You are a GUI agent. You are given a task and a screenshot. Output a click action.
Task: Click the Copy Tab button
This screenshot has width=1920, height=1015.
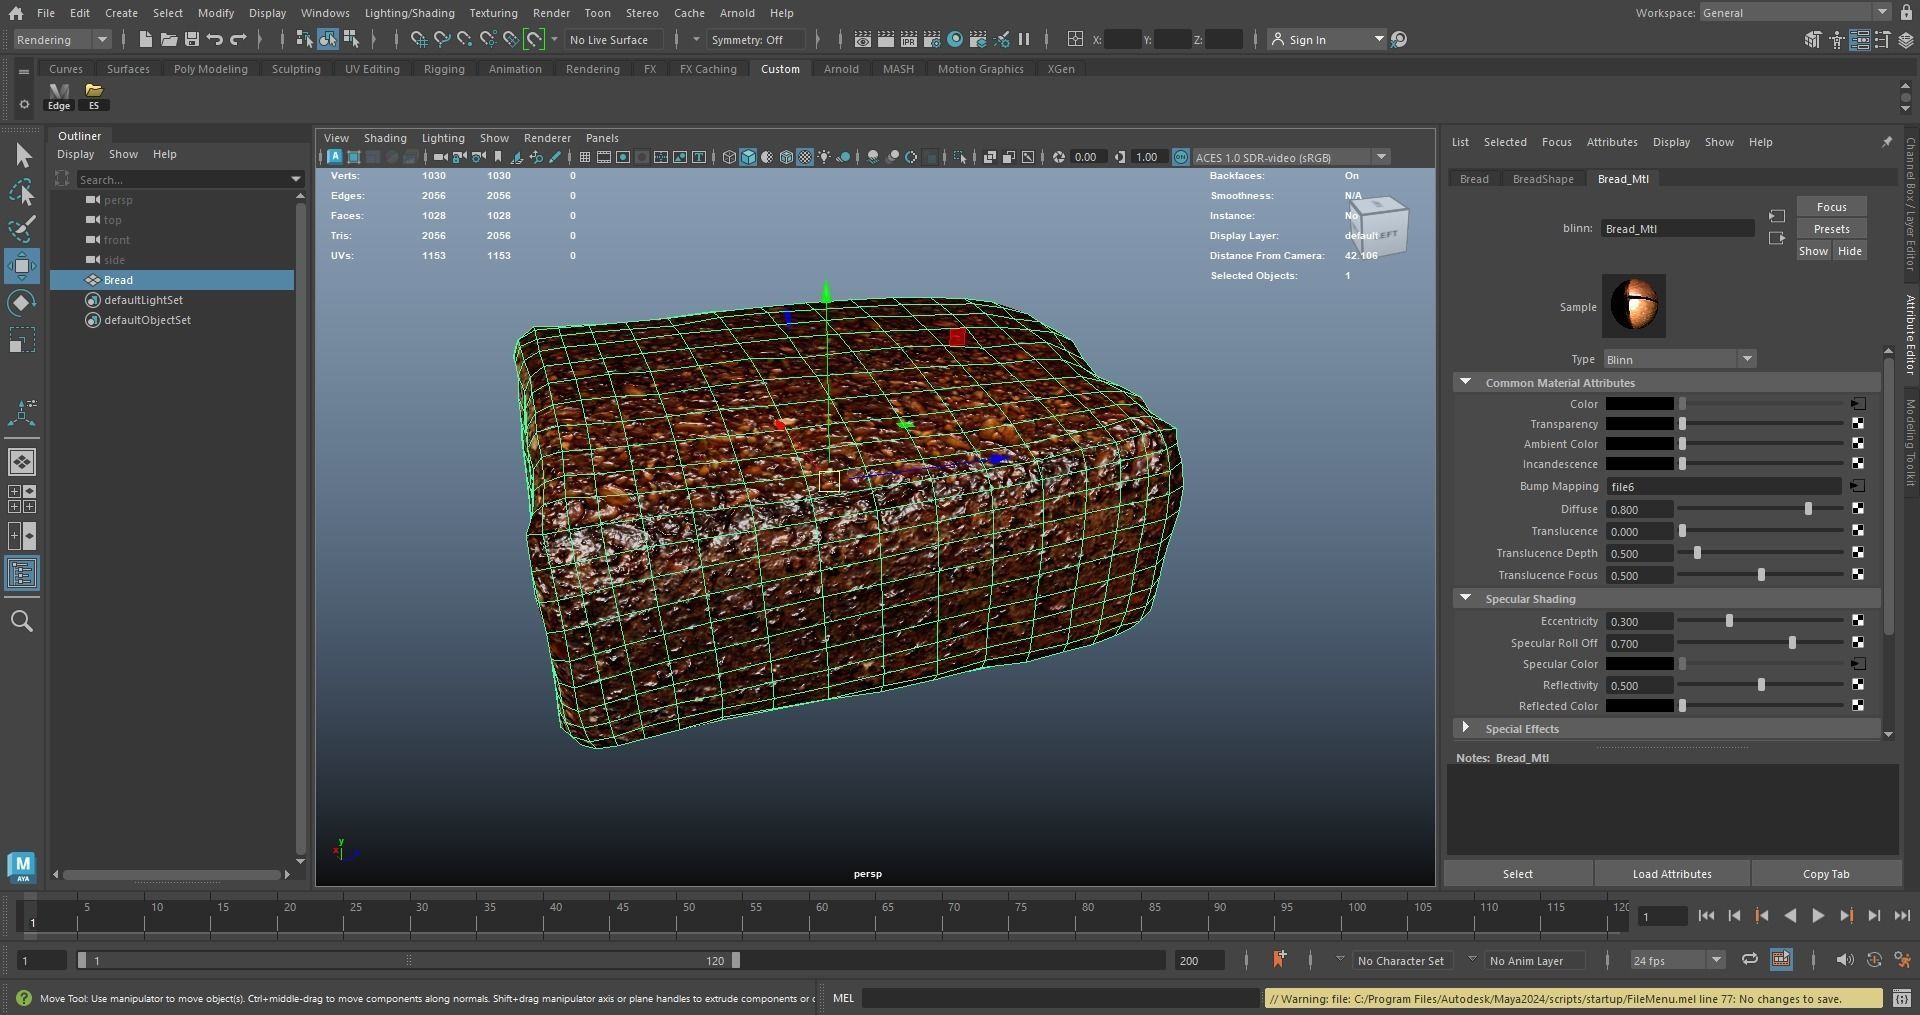(1826, 874)
